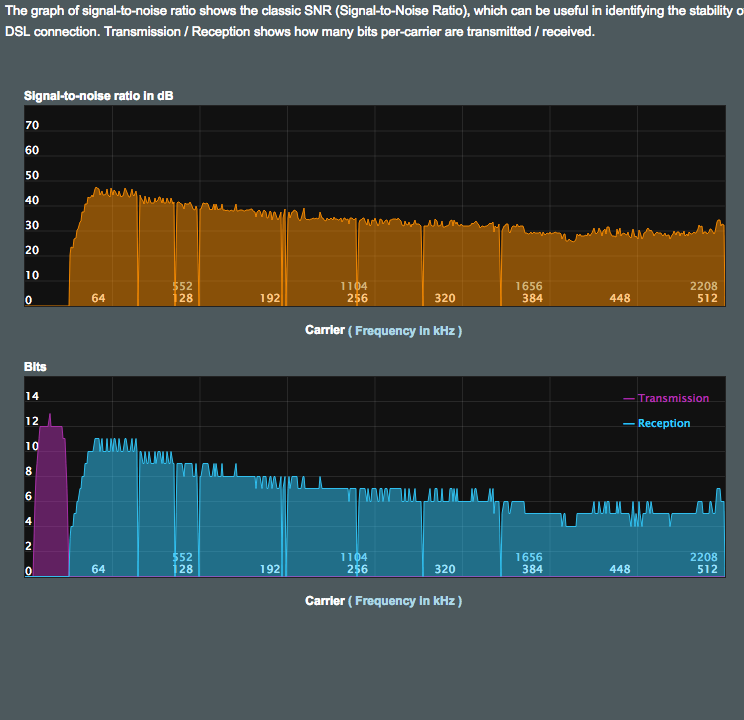Select the 14 mark on Bits axis

32,397
